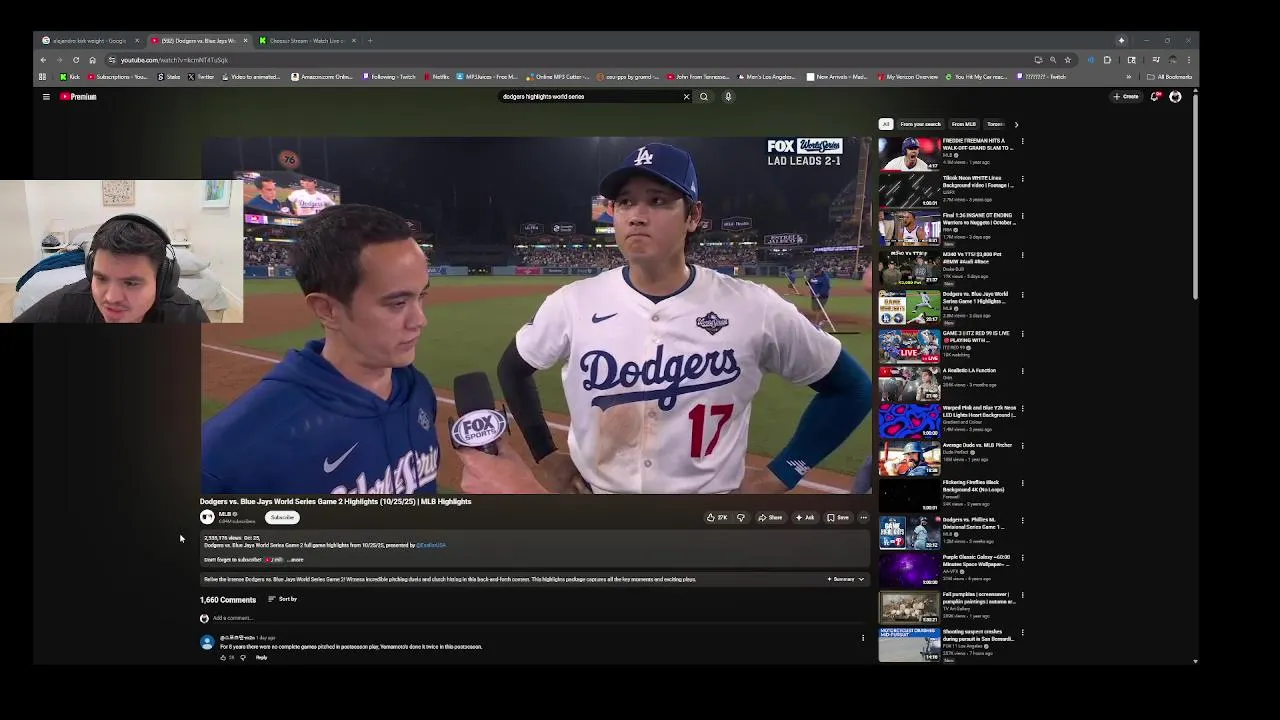Open options for the top comment
This screenshot has width=1280, height=720.
pyautogui.click(x=863, y=638)
